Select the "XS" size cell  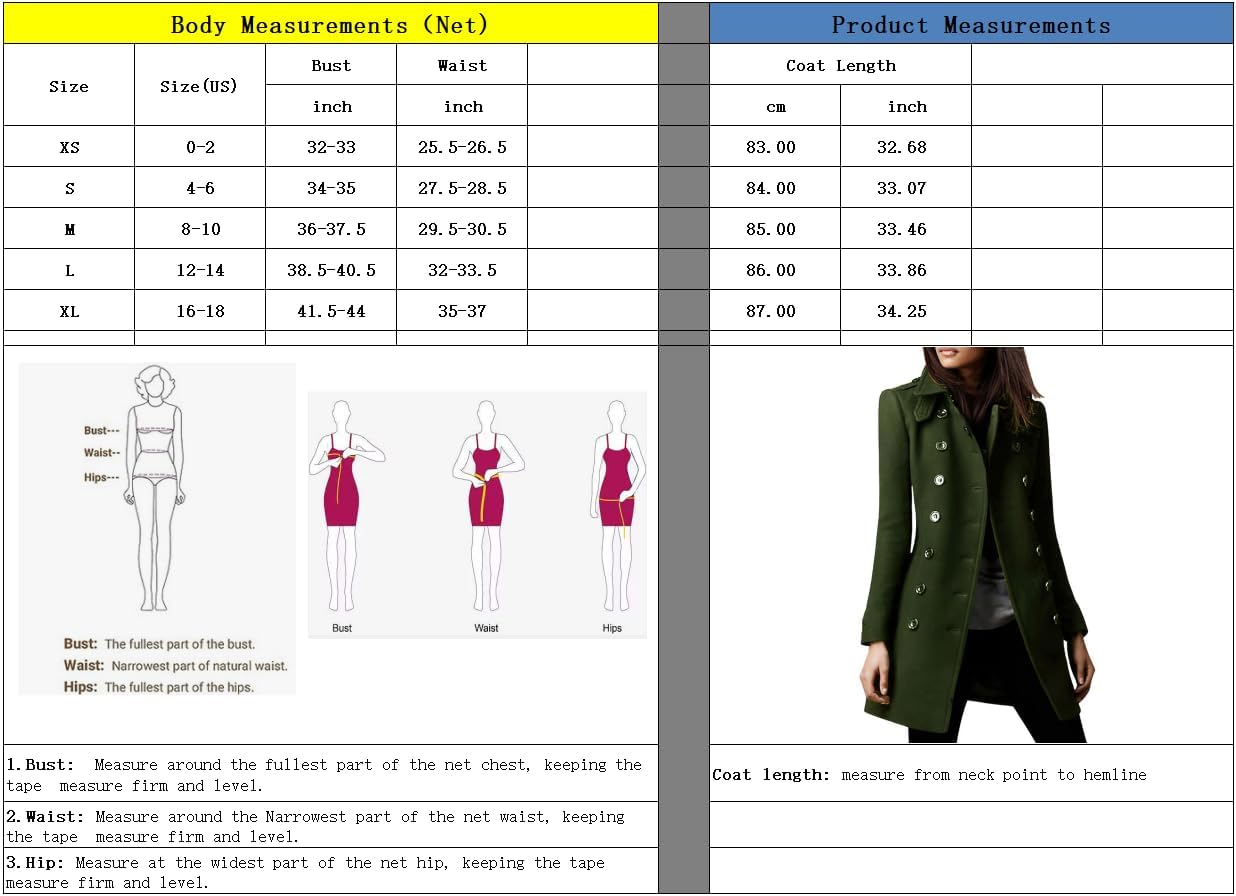coord(69,147)
